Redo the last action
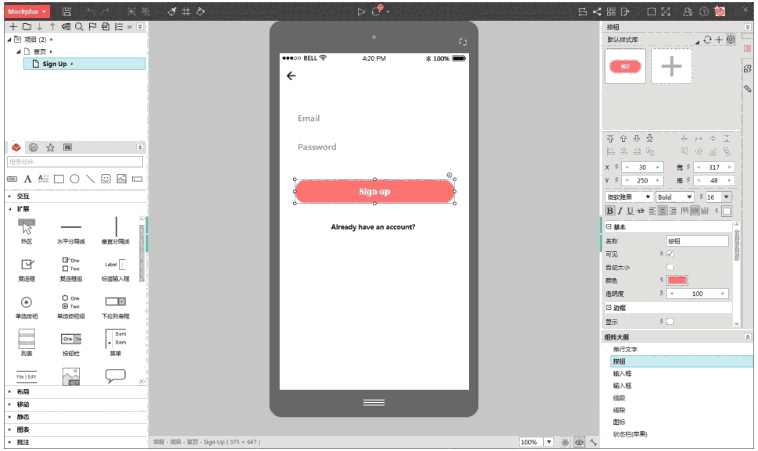The image size is (758, 451). click(105, 12)
